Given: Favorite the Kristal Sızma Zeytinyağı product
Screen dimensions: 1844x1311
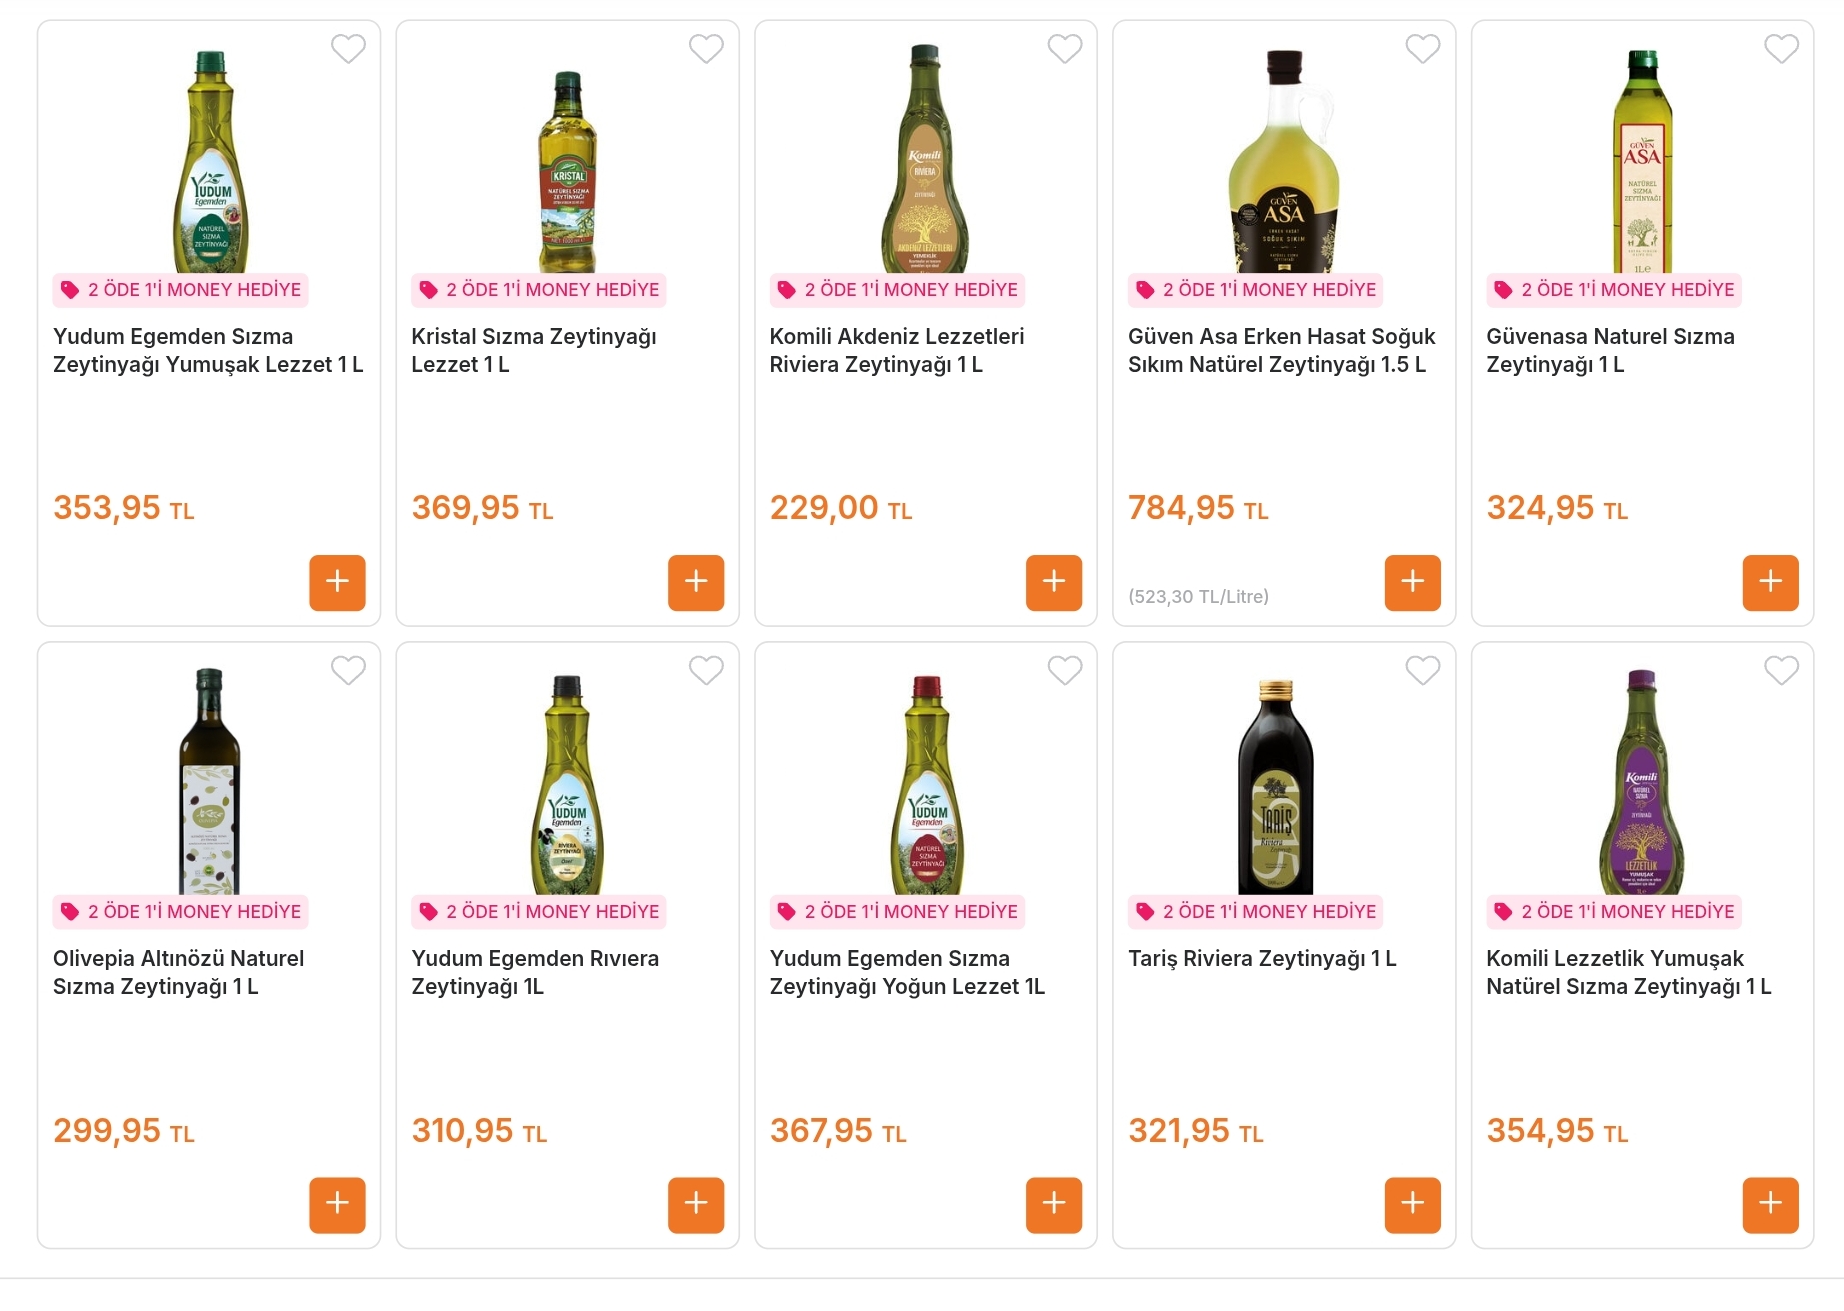Looking at the screenshot, I should tap(706, 48).
